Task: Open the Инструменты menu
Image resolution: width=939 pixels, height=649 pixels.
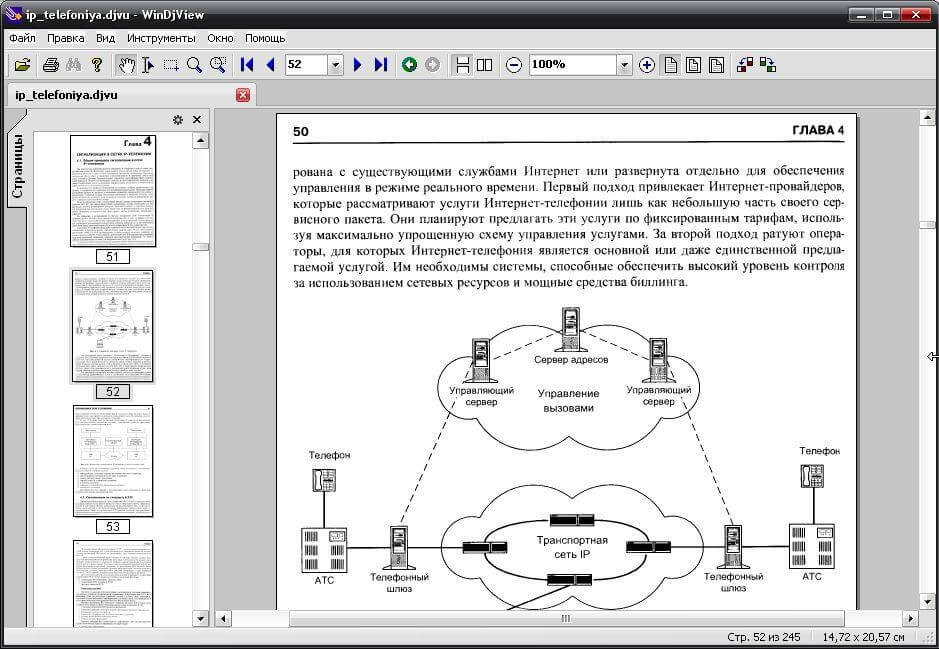Action: (x=161, y=38)
